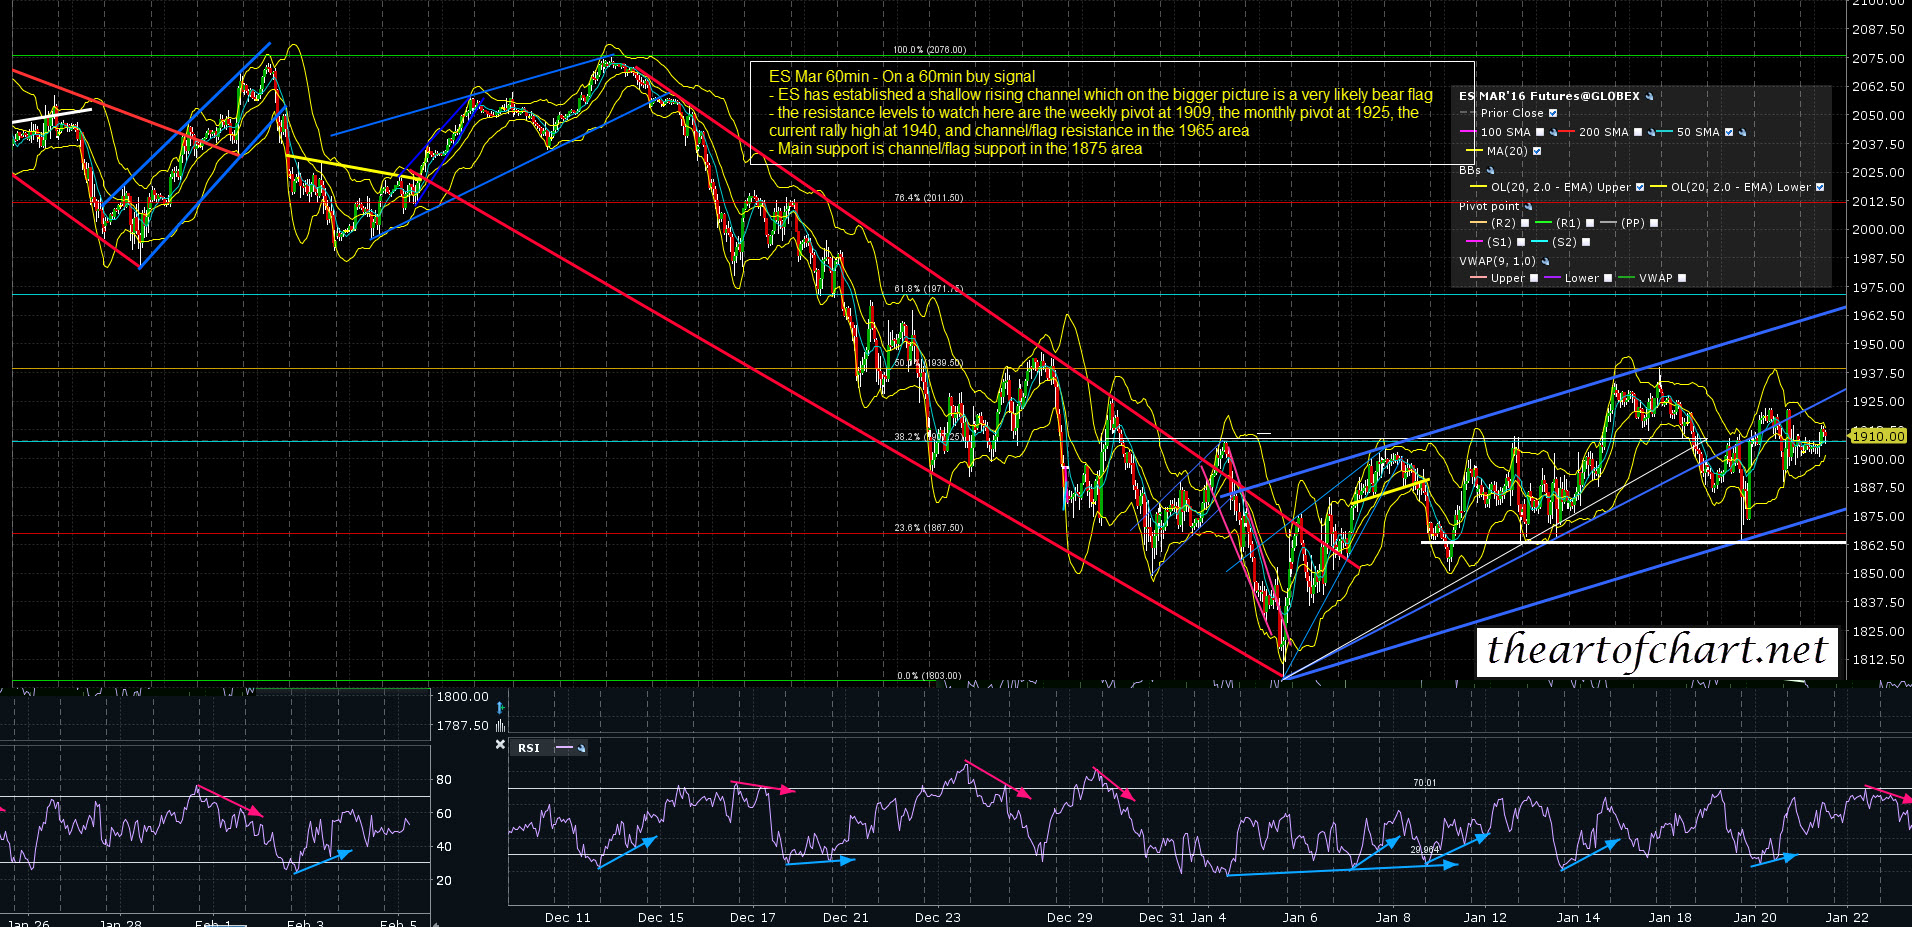Click the RSI pink line color swatch
Image resolution: width=1912 pixels, height=927 pixels.
pyautogui.click(x=564, y=748)
